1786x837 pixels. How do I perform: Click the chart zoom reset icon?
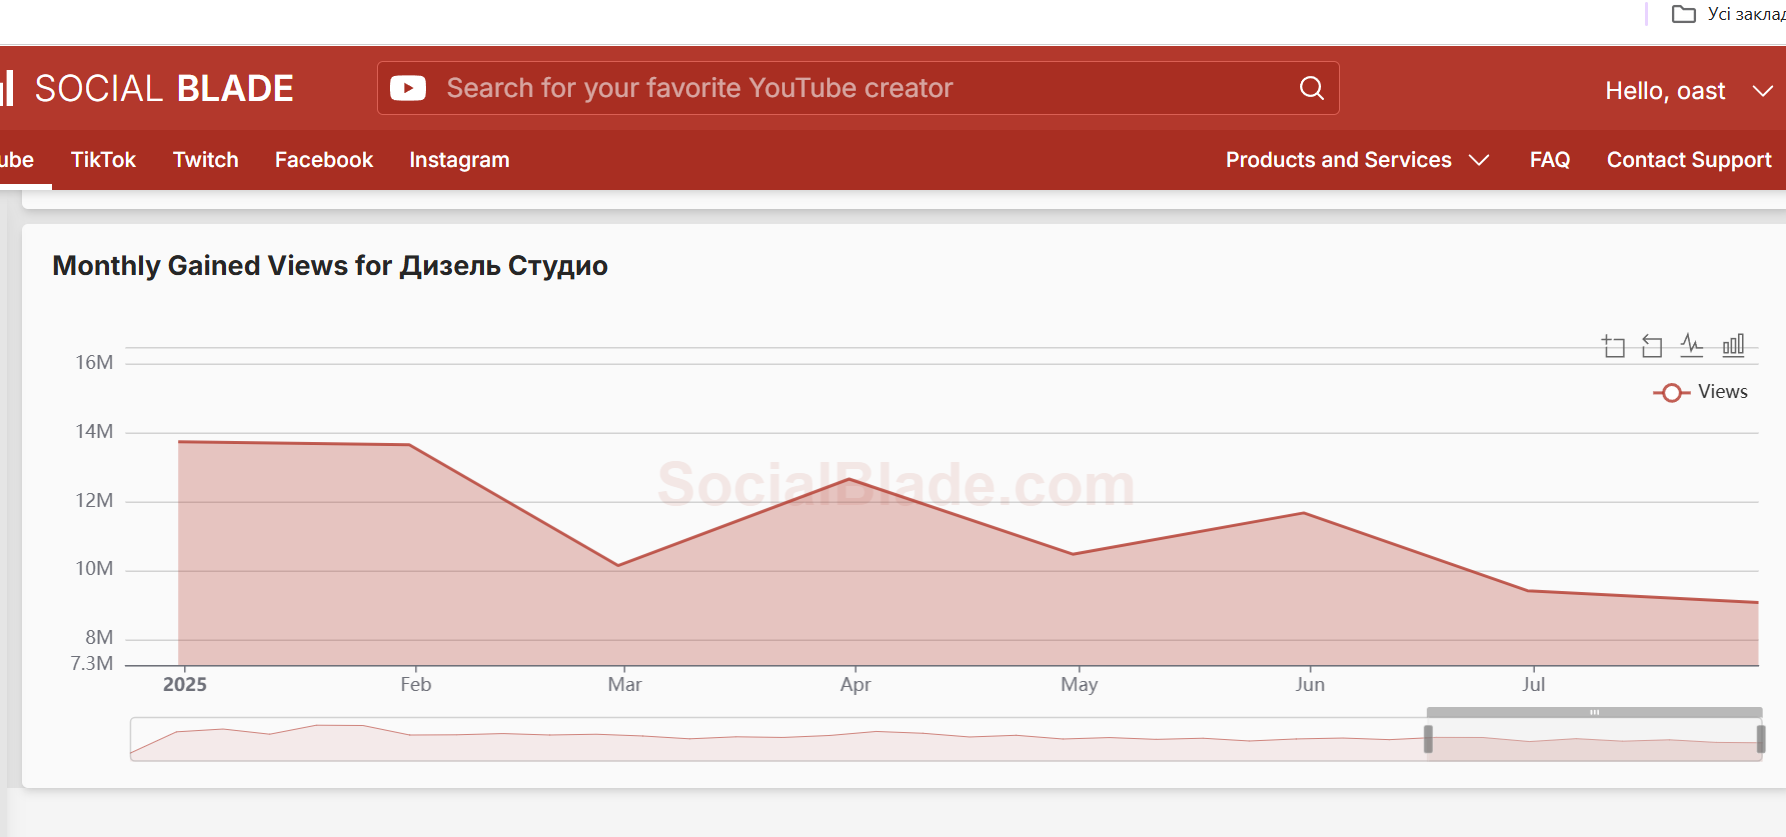click(1652, 346)
